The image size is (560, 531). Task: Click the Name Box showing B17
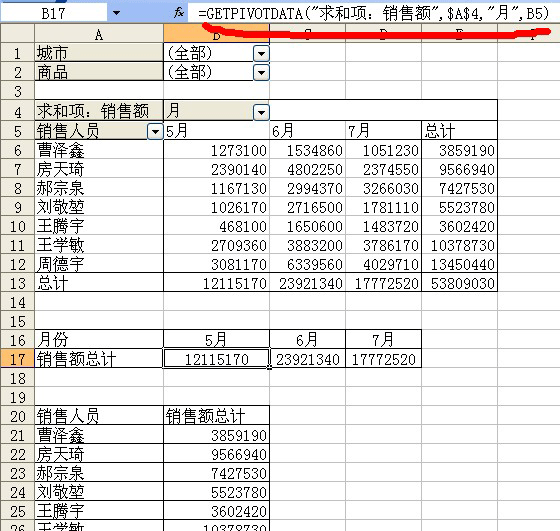(54, 14)
